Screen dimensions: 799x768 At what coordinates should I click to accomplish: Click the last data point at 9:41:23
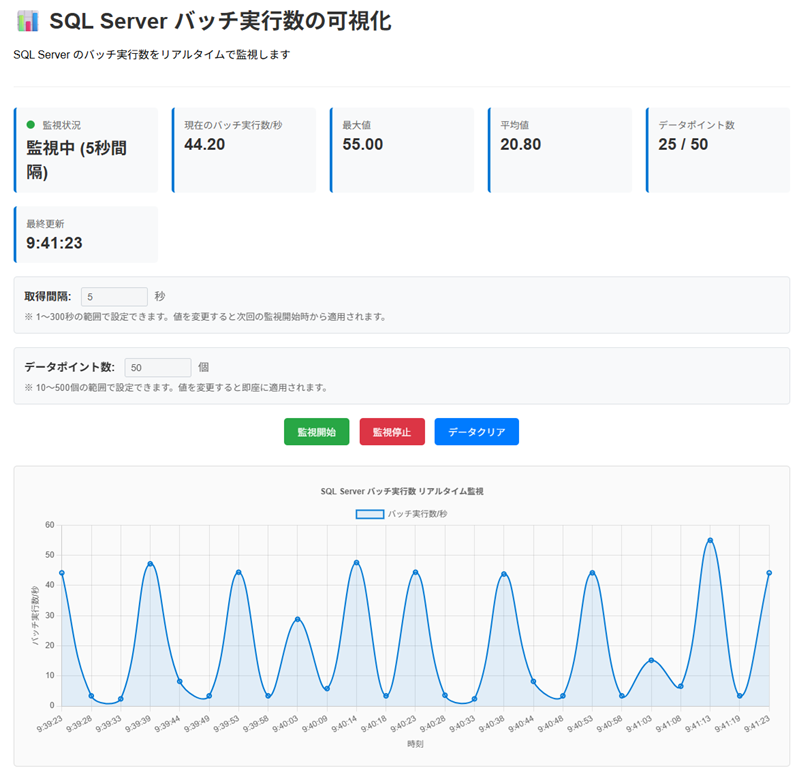tap(769, 573)
